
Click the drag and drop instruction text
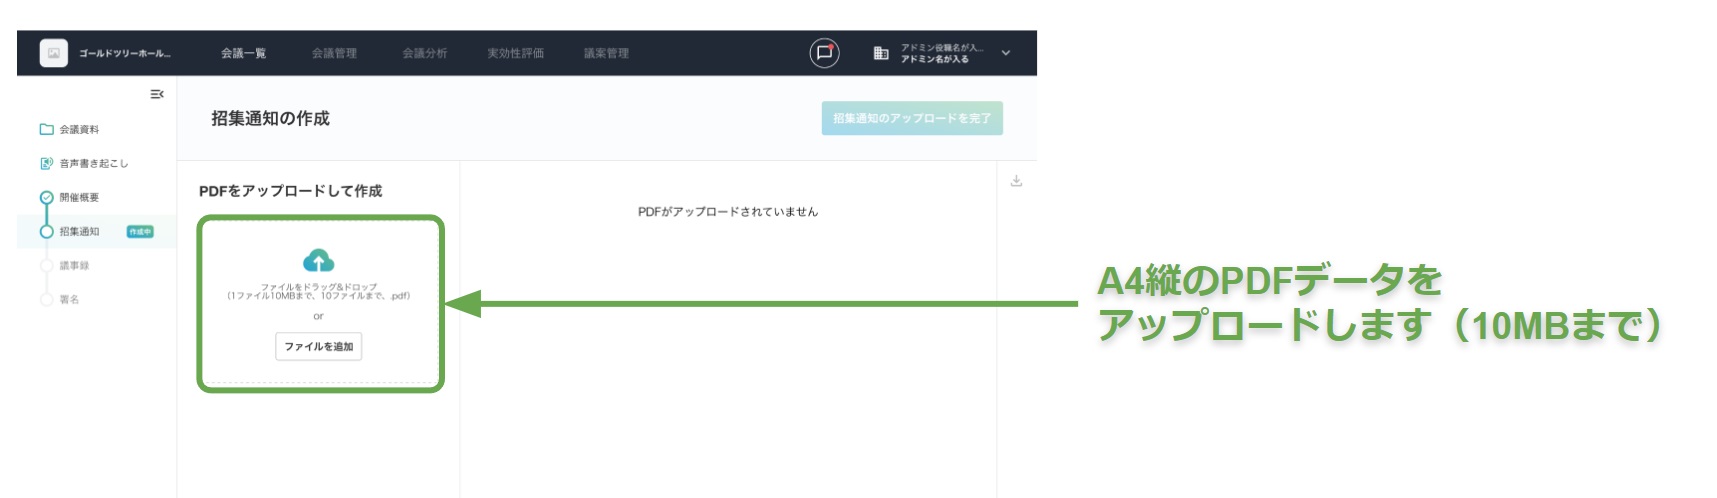click(318, 291)
